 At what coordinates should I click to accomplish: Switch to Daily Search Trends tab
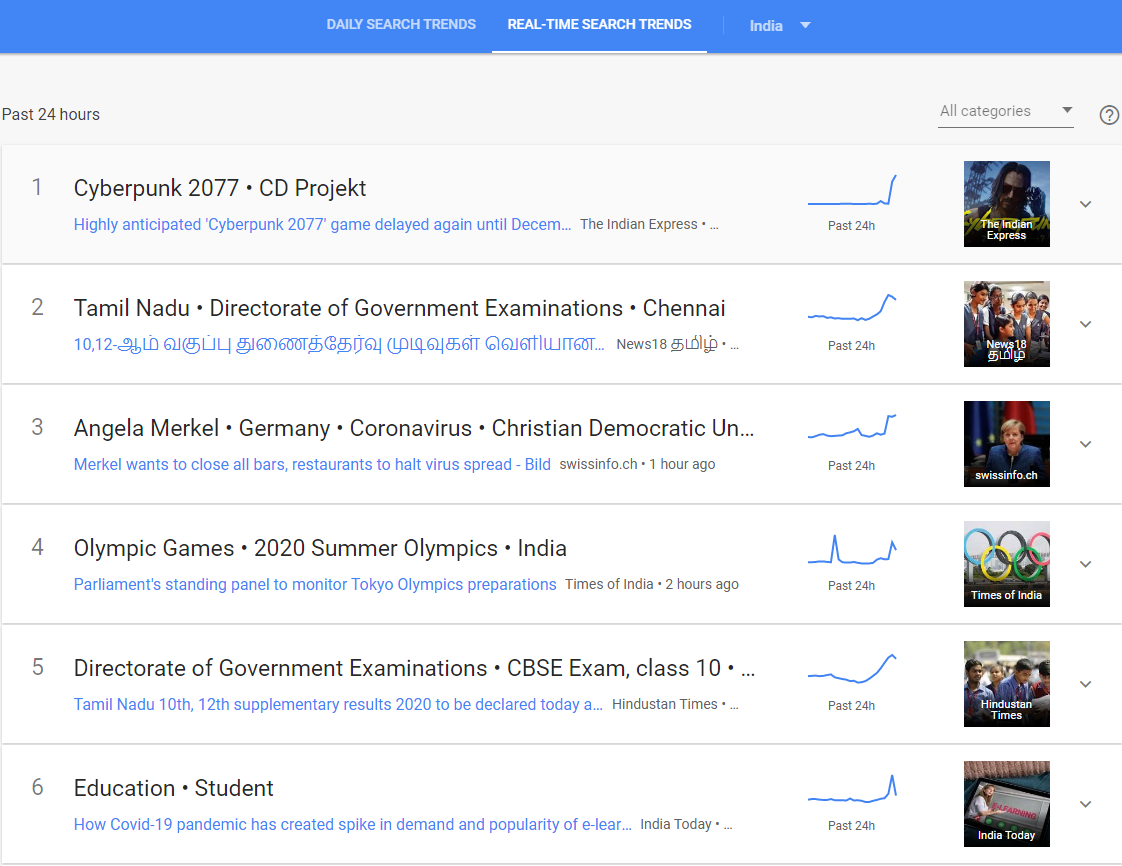(x=401, y=24)
